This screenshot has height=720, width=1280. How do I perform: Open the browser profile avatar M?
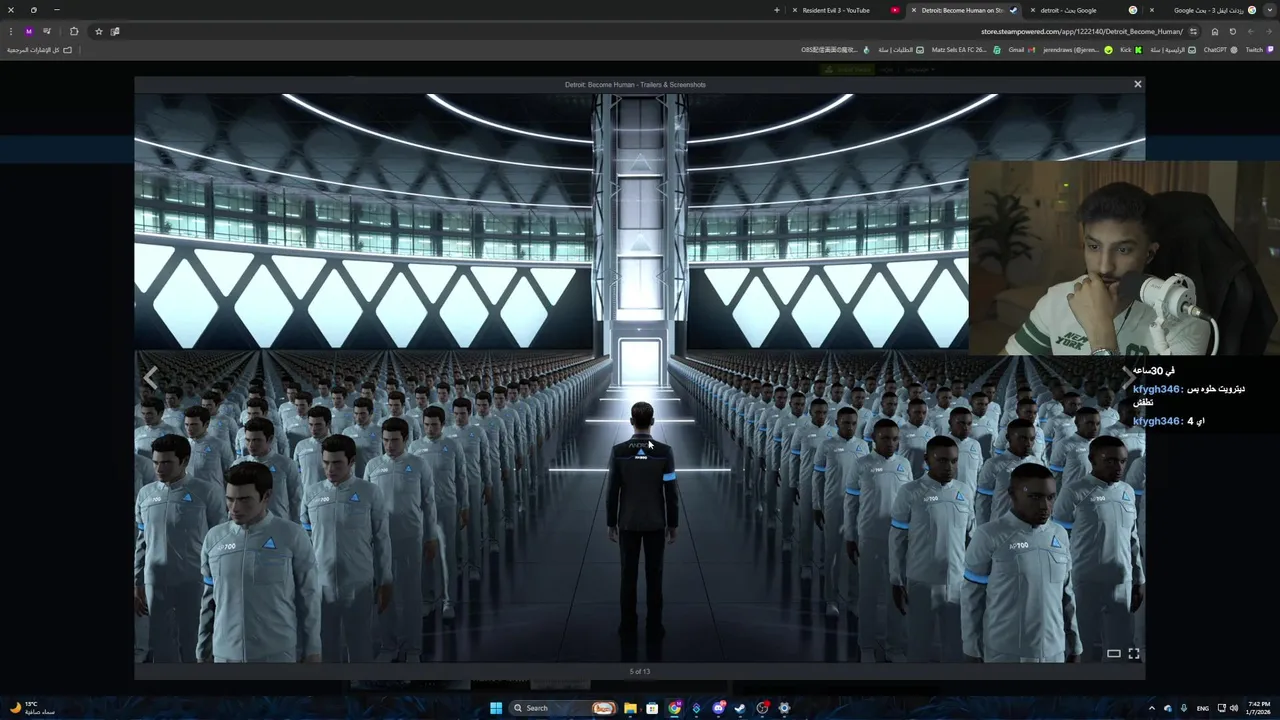29,31
